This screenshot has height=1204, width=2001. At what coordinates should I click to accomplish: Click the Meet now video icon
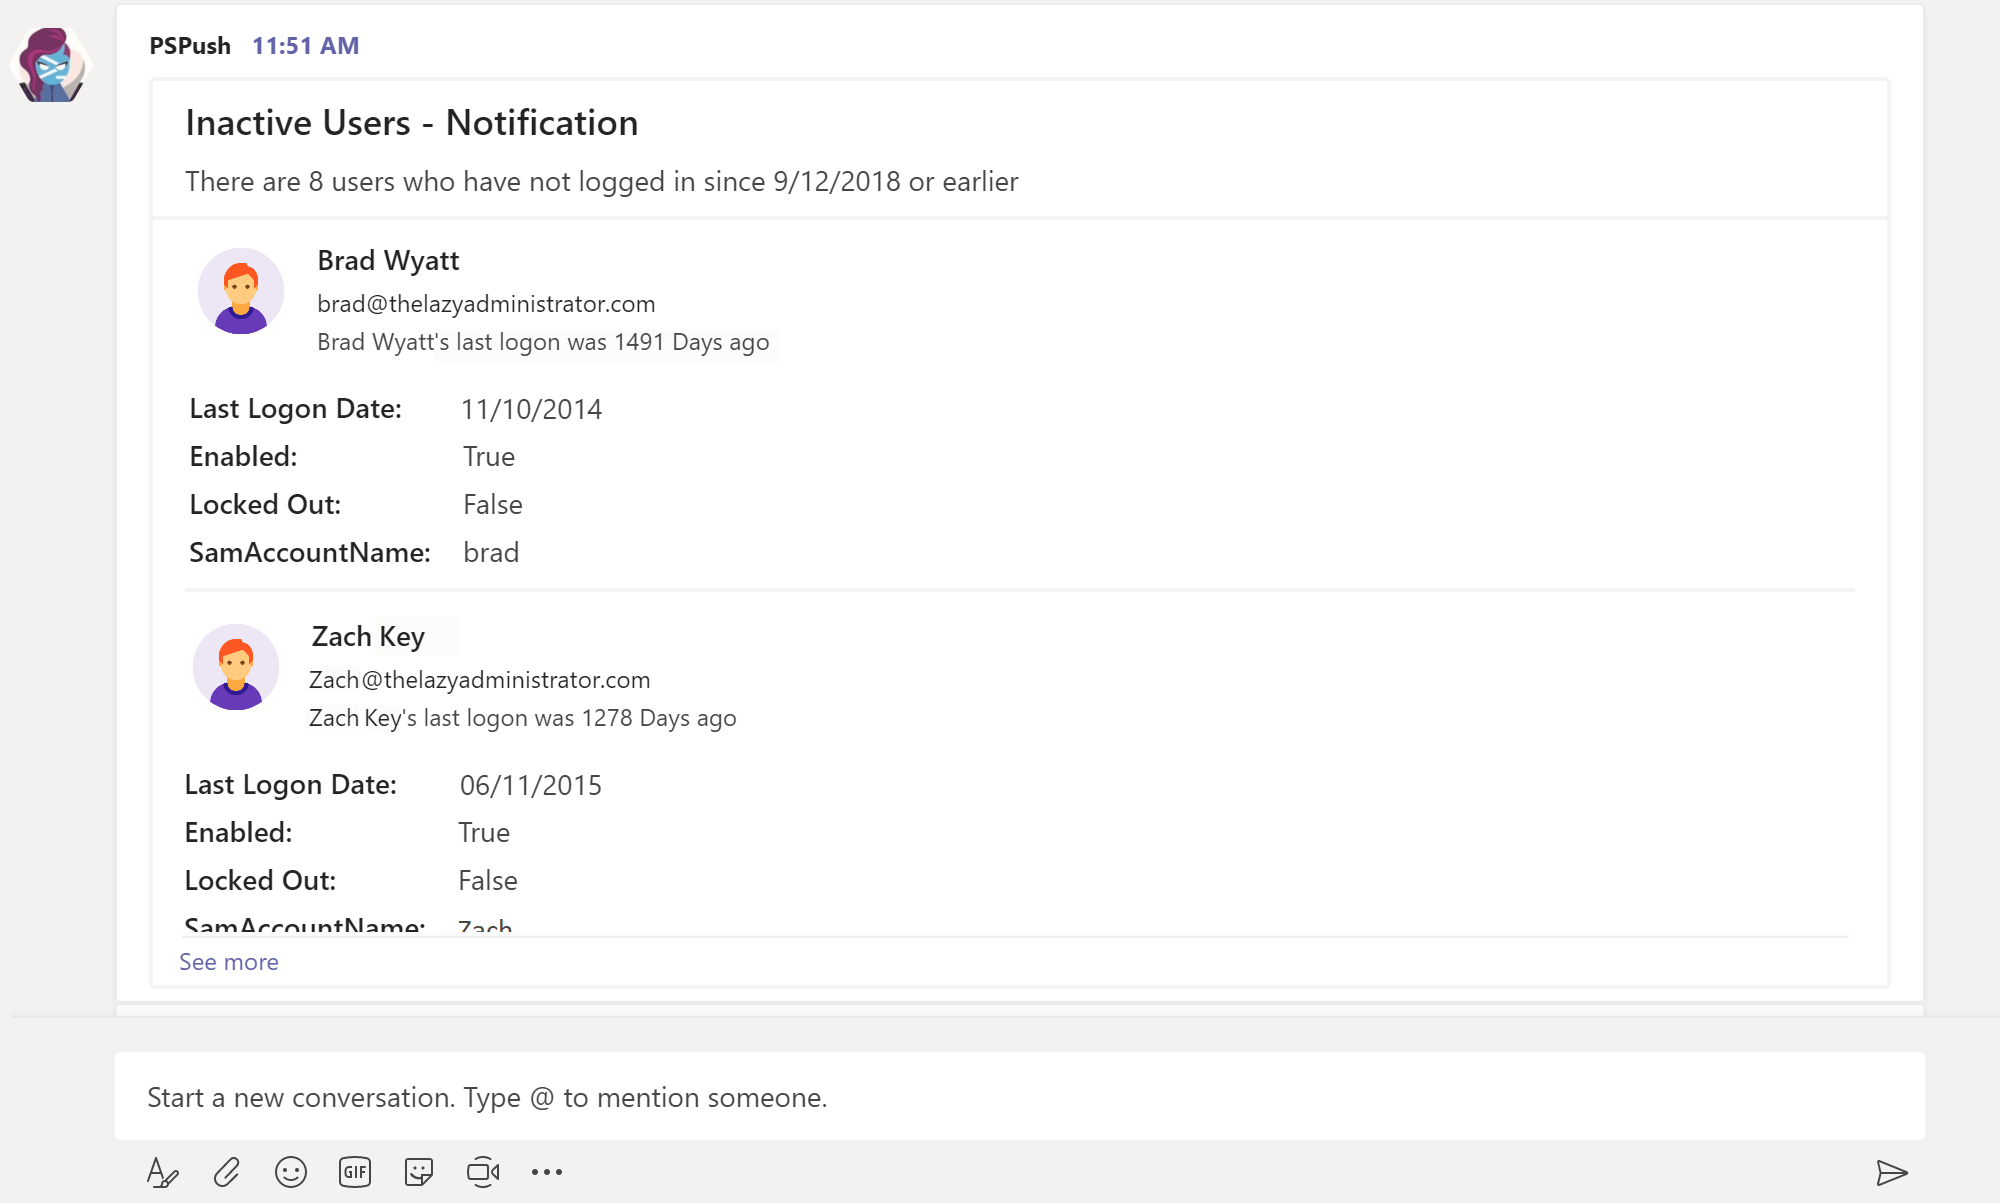click(x=483, y=1172)
